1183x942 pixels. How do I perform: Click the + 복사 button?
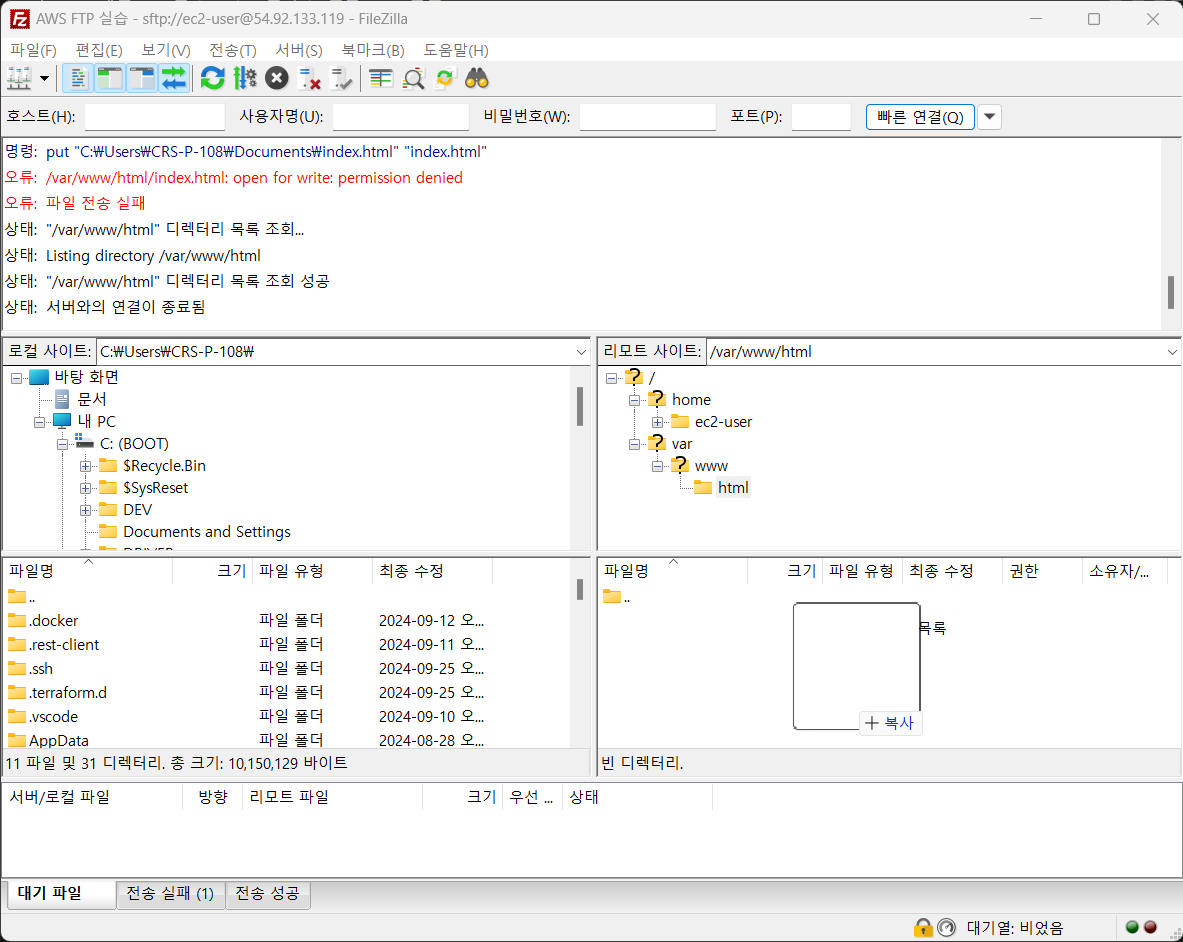click(890, 723)
